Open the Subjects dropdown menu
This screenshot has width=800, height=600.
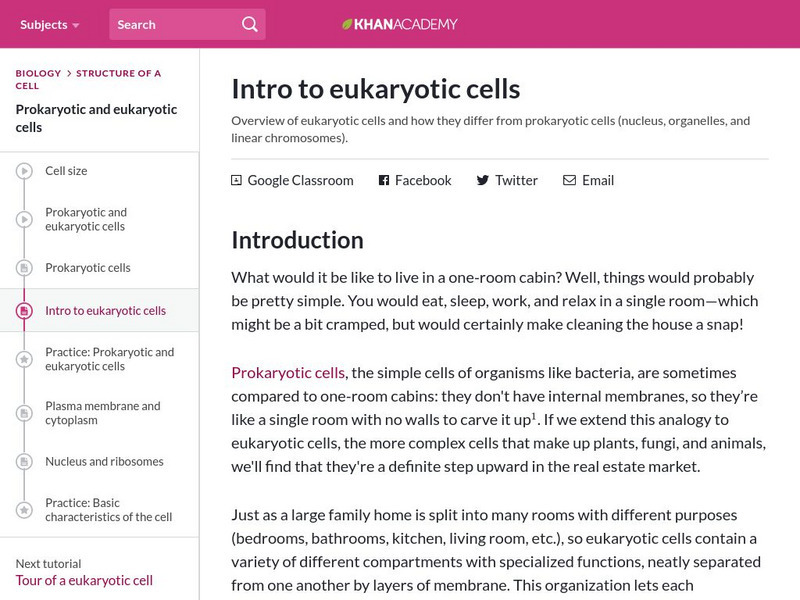coord(50,24)
